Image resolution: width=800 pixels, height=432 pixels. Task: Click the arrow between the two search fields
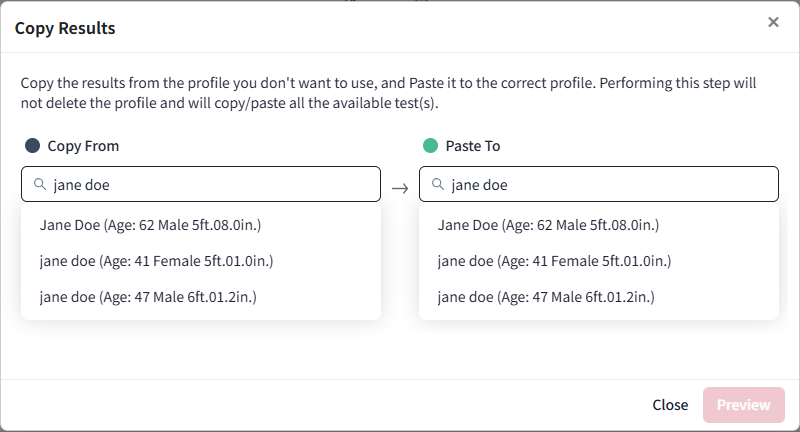[x=399, y=188]
